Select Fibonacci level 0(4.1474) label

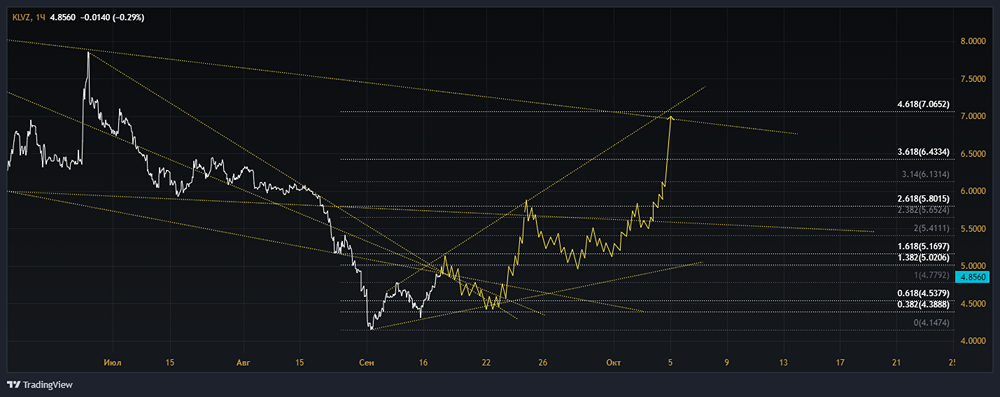coord(932,323)
